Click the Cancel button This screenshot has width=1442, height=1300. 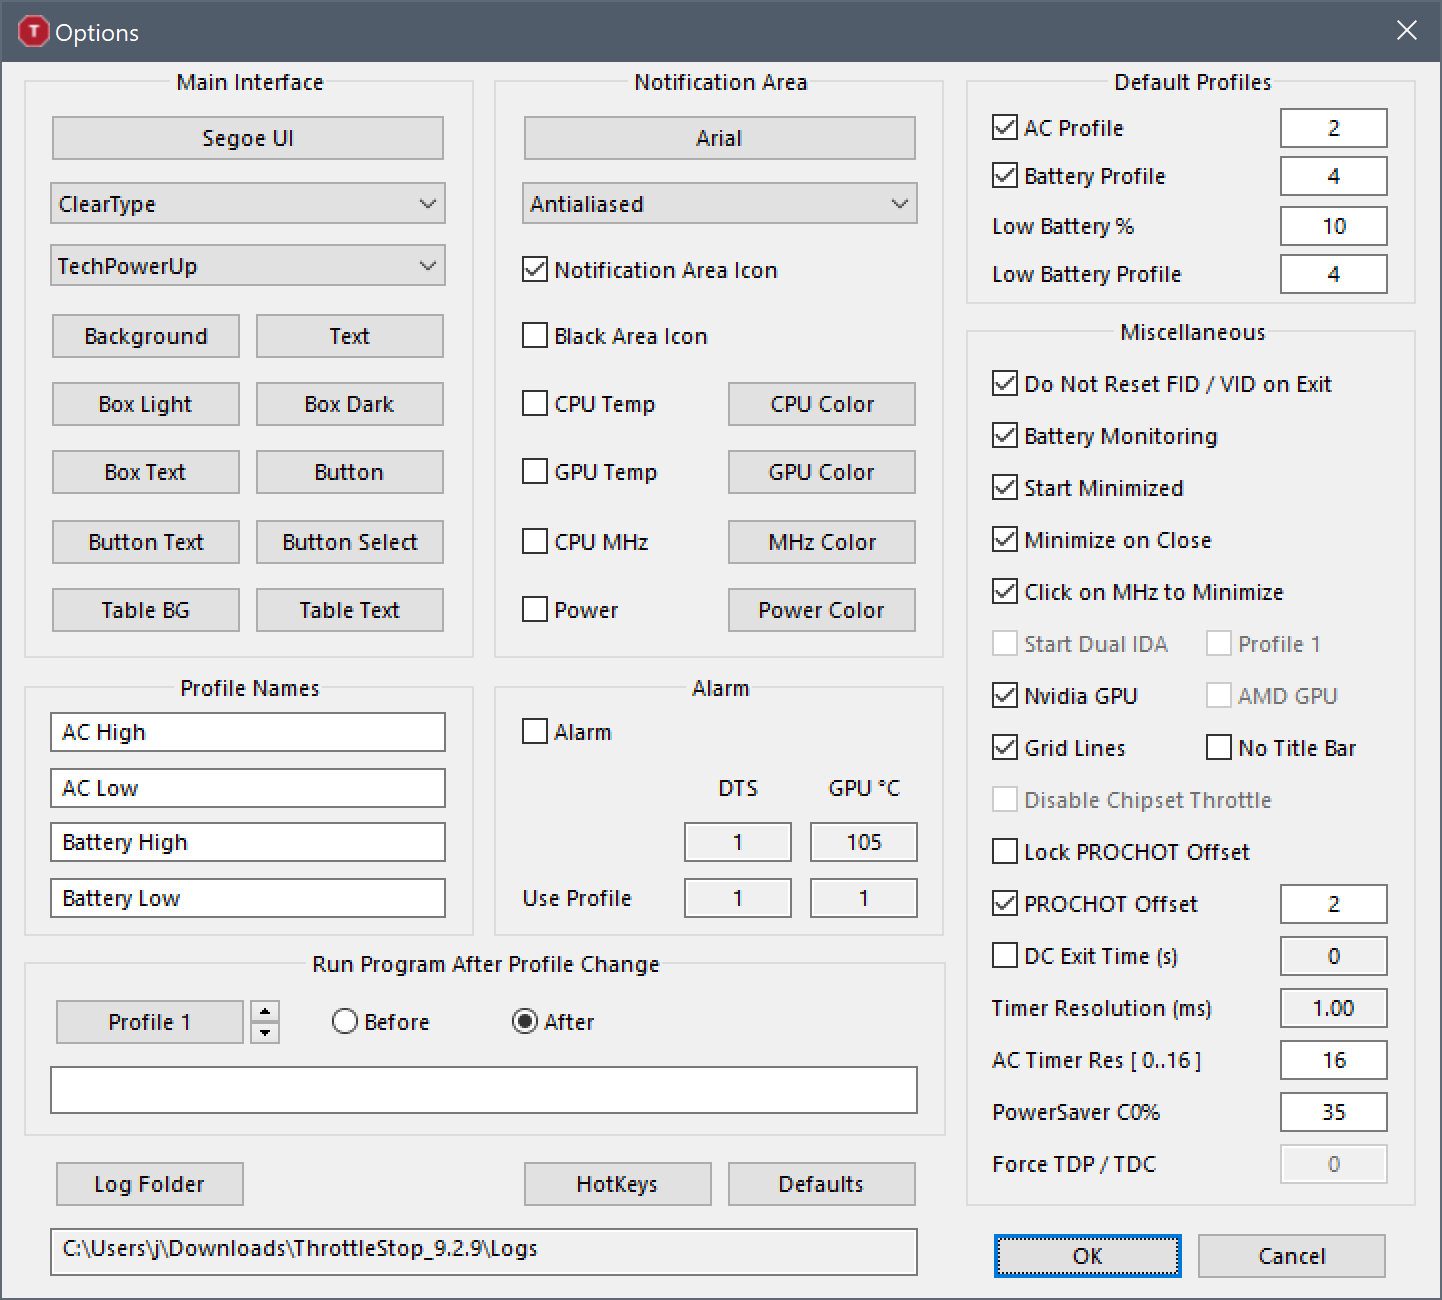click(x=1292, y=1256)
